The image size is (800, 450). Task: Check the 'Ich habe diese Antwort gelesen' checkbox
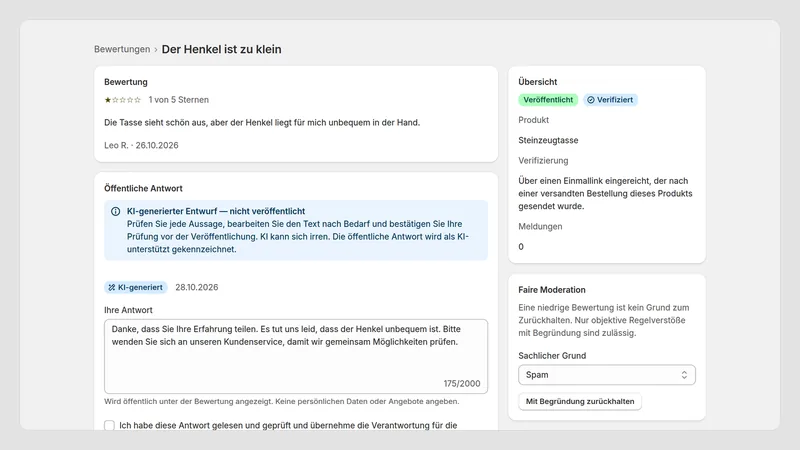(x=109, y=426)
